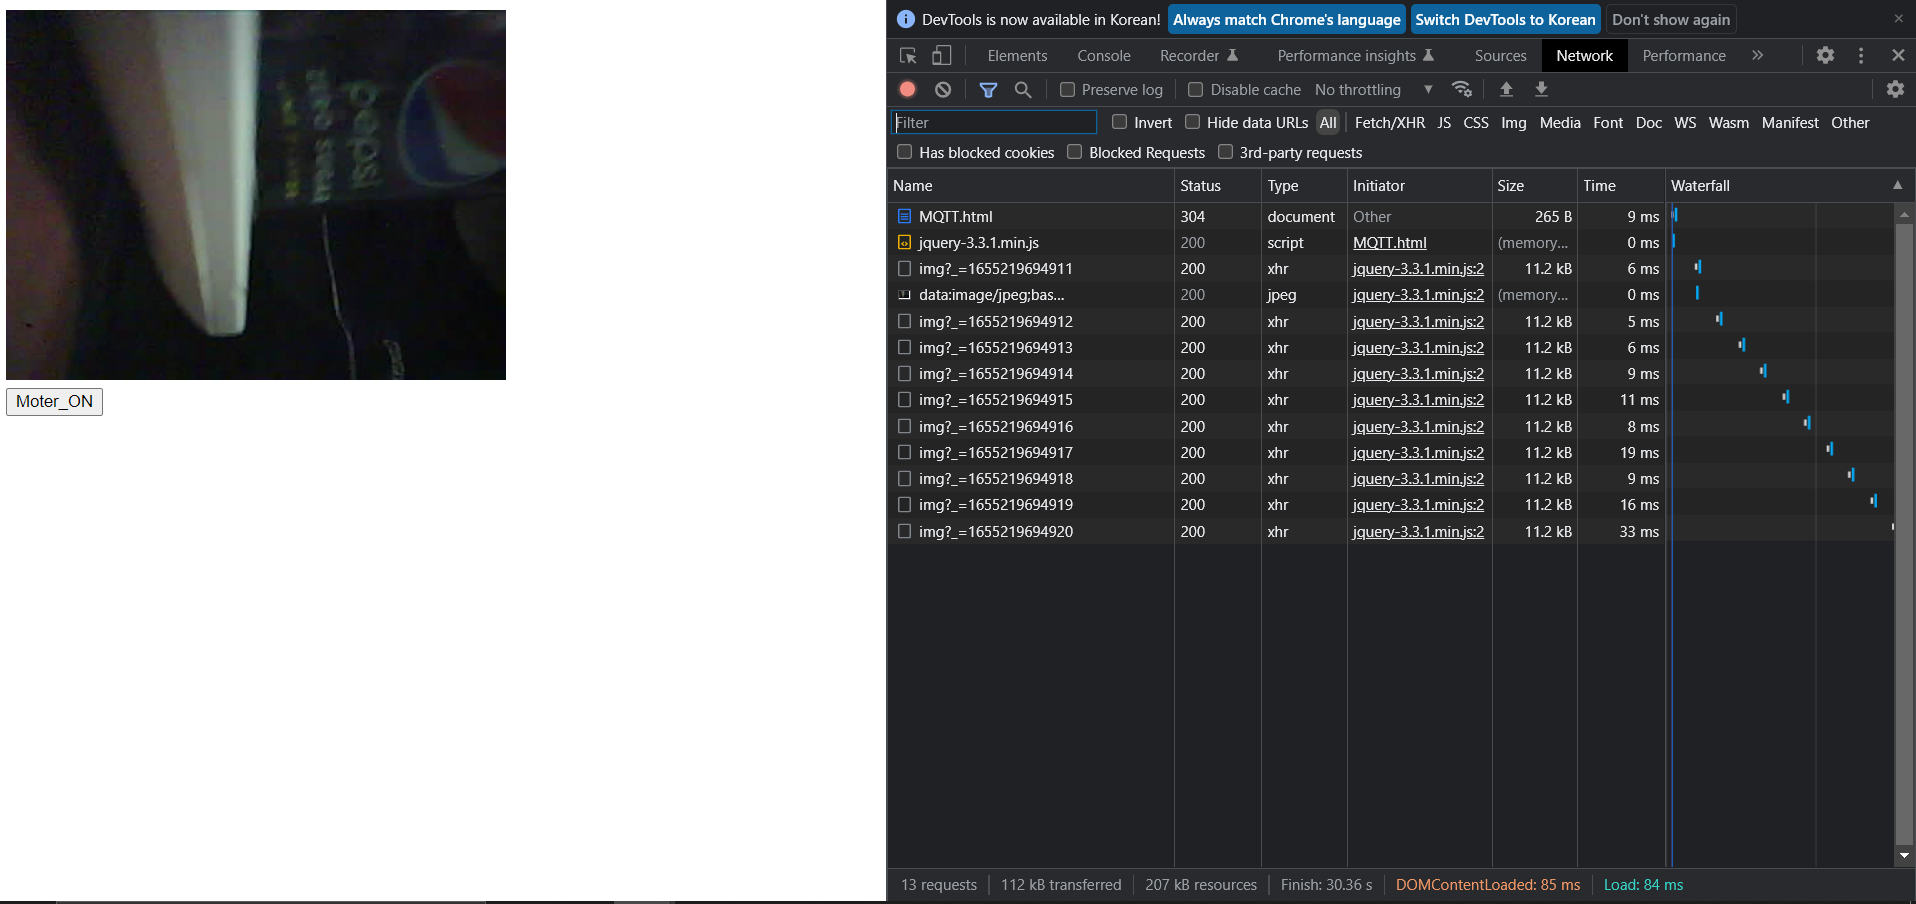
Task: Filter requests by Media type
Action: [1560, 122]
